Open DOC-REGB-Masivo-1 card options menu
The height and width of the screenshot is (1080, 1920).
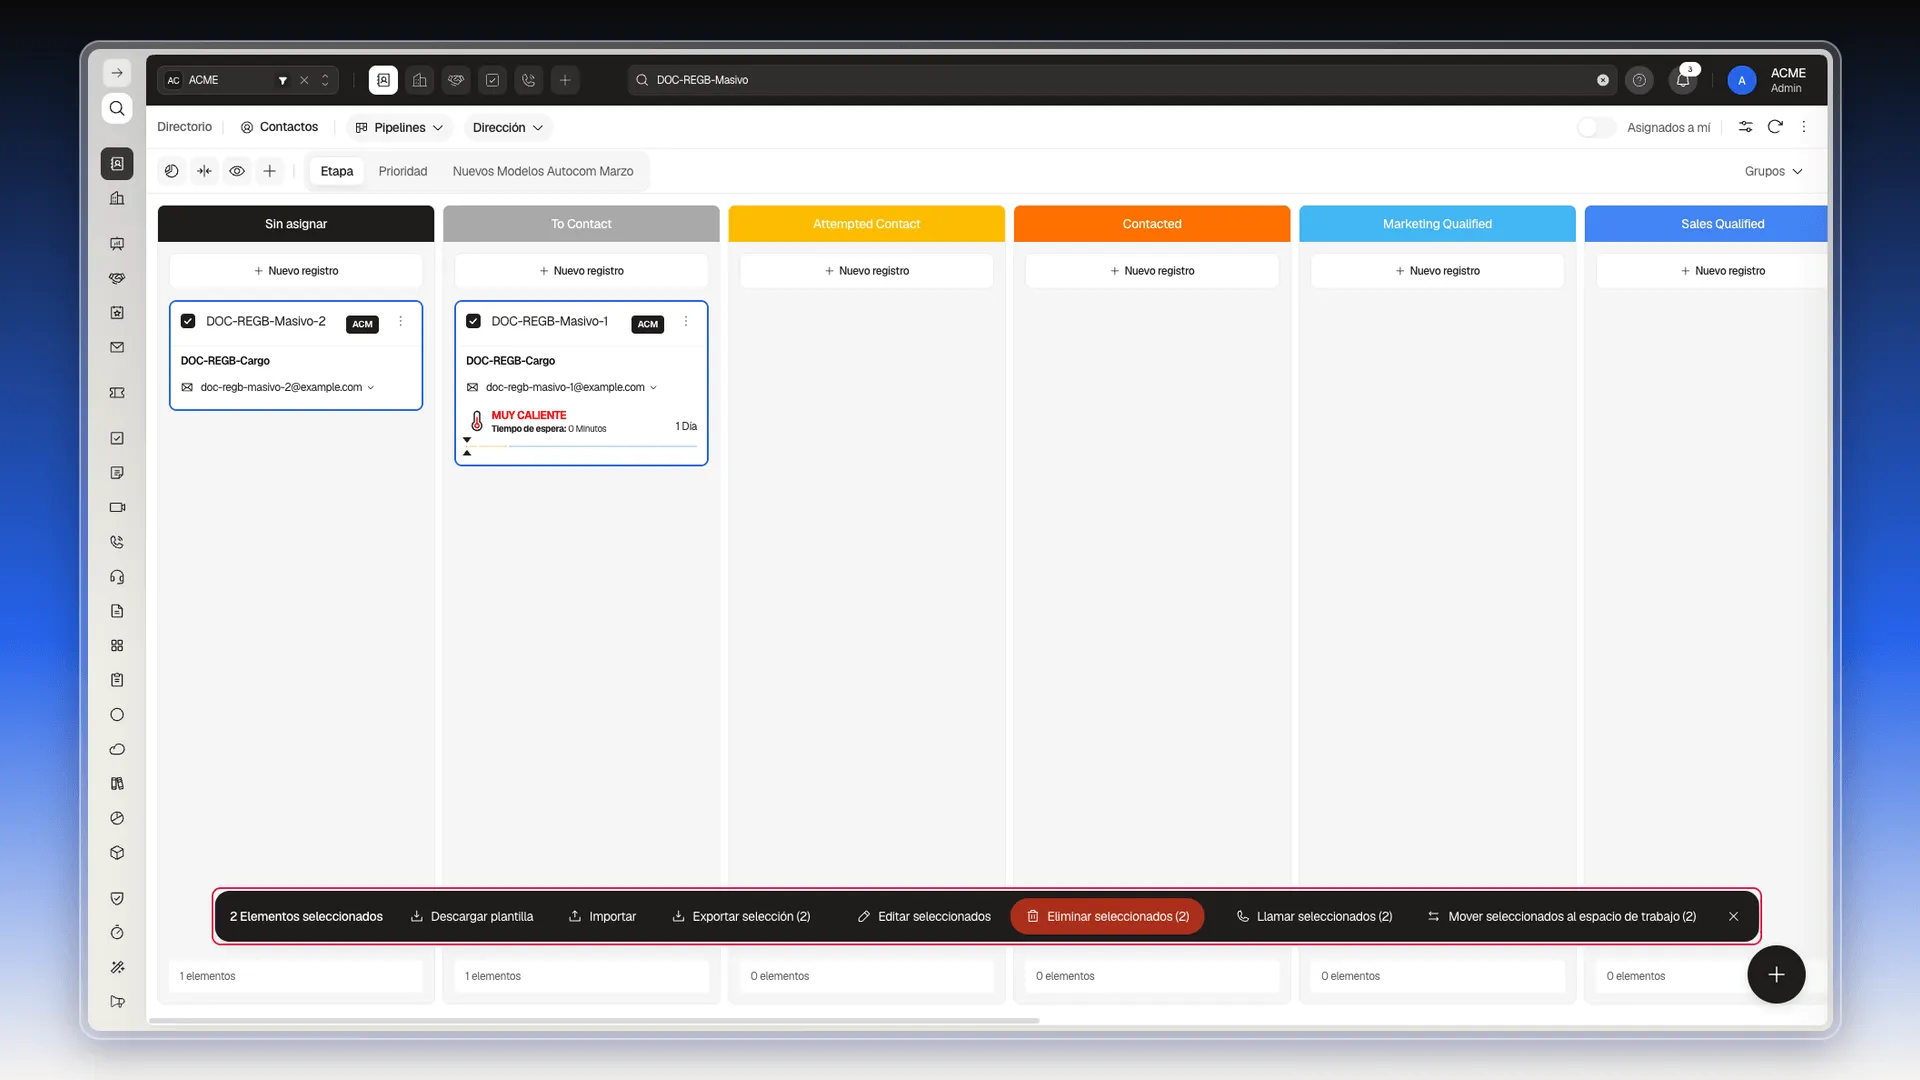tap(686, 321)
